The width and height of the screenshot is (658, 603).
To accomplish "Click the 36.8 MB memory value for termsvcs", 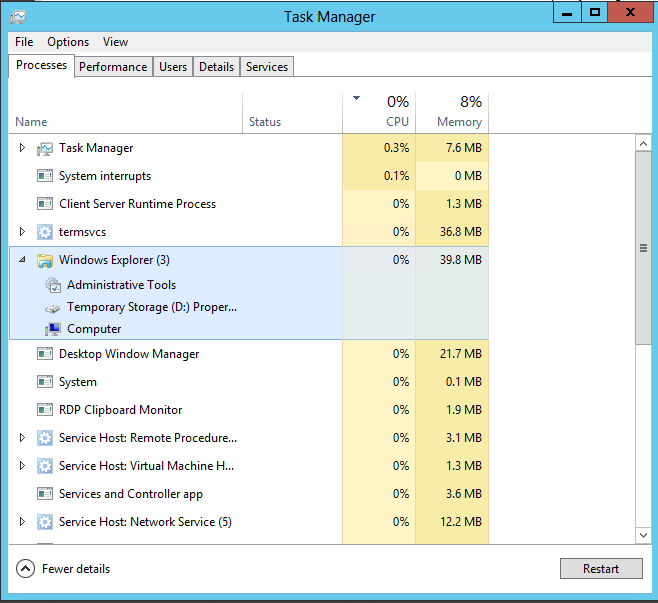I will pyautogui.click(x=461, y=232).
